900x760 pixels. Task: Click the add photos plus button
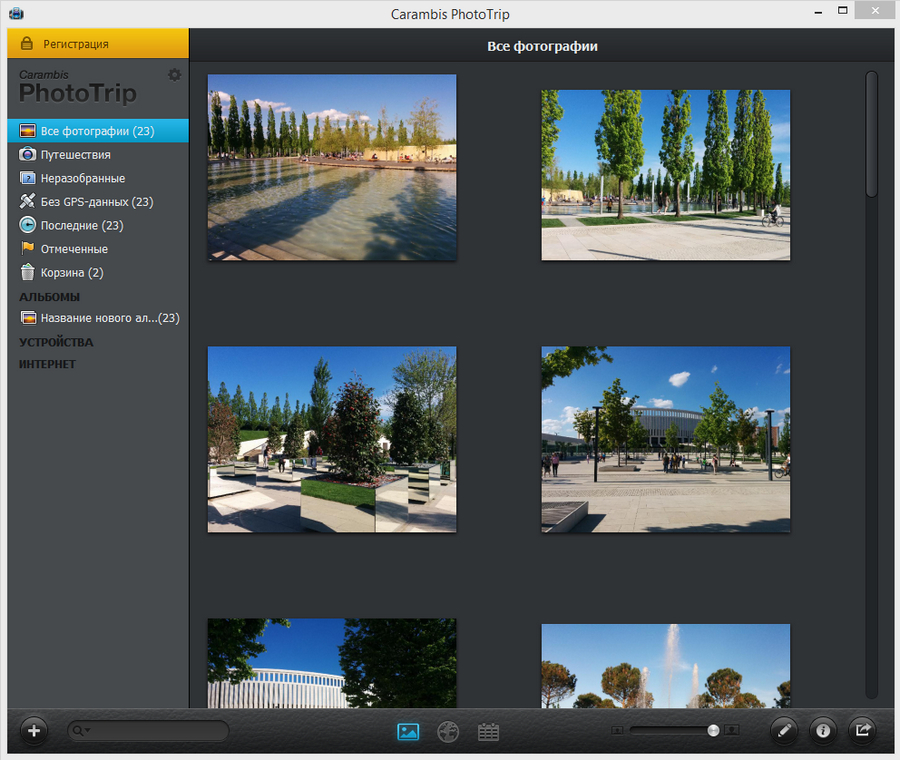33,731
